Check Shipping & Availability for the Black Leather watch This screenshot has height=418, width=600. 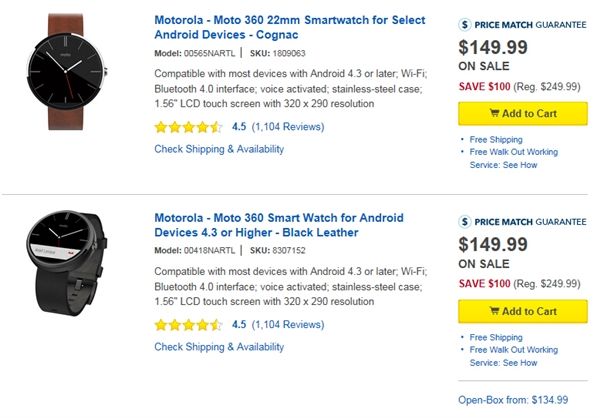(219, 346)
